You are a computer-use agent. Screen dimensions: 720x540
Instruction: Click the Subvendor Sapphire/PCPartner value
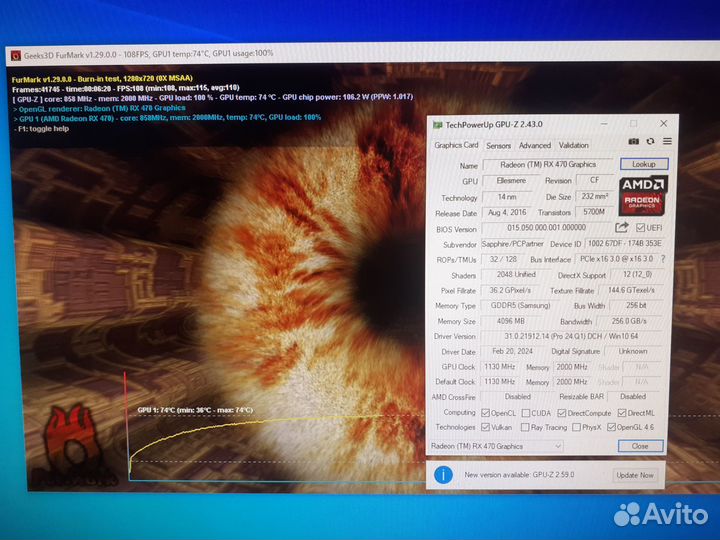pyautogui.click(x=512, y=244)
